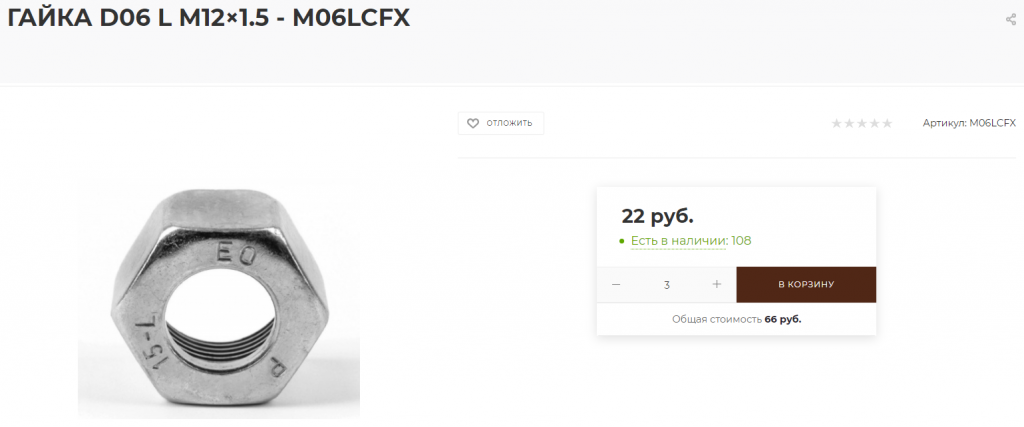The height and width of the screenshot is (427, 1024).
Task: Click the 22 руб. price
Action: coord(657,215)
